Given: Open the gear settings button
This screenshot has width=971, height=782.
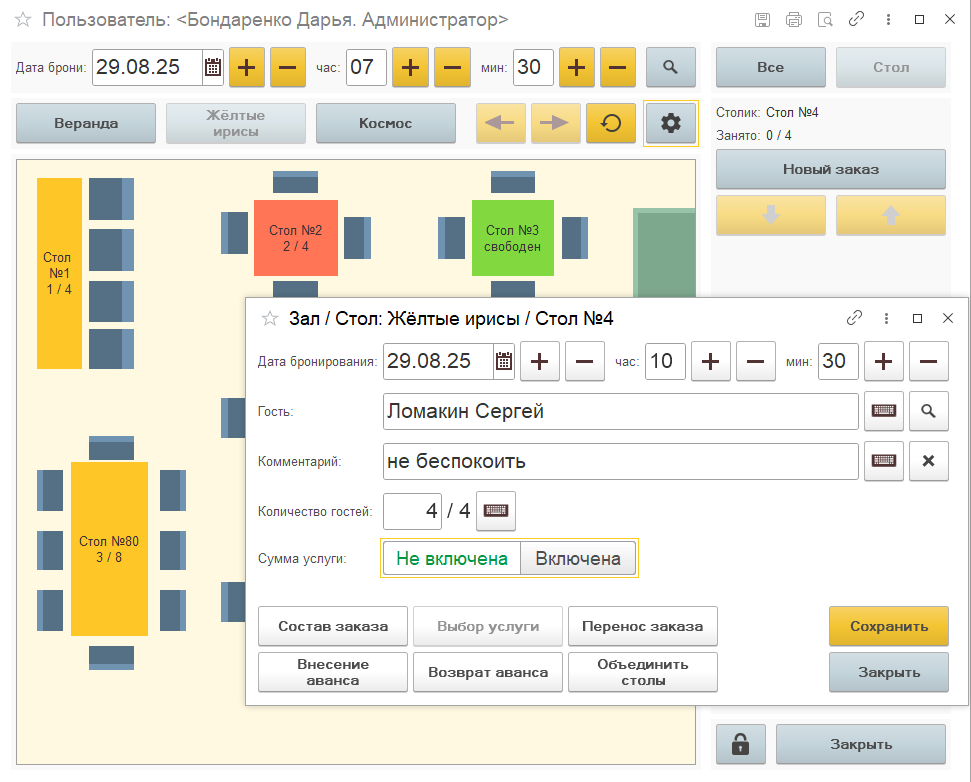Looking at the screenshot, I should coord(670,123).
